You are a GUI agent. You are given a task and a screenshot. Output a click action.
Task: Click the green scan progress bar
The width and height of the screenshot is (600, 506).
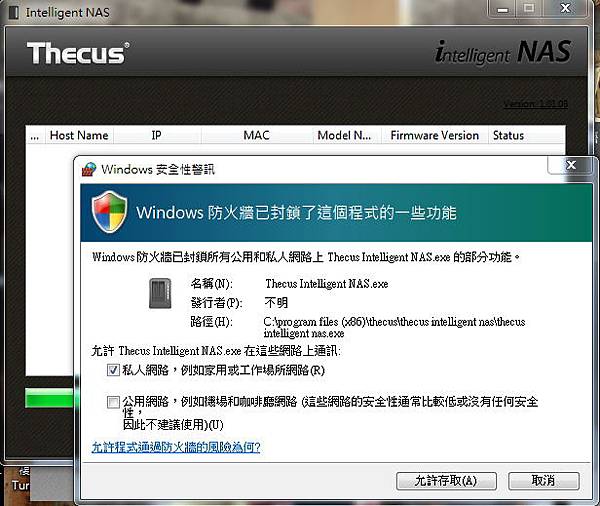(x=49, y=398)
